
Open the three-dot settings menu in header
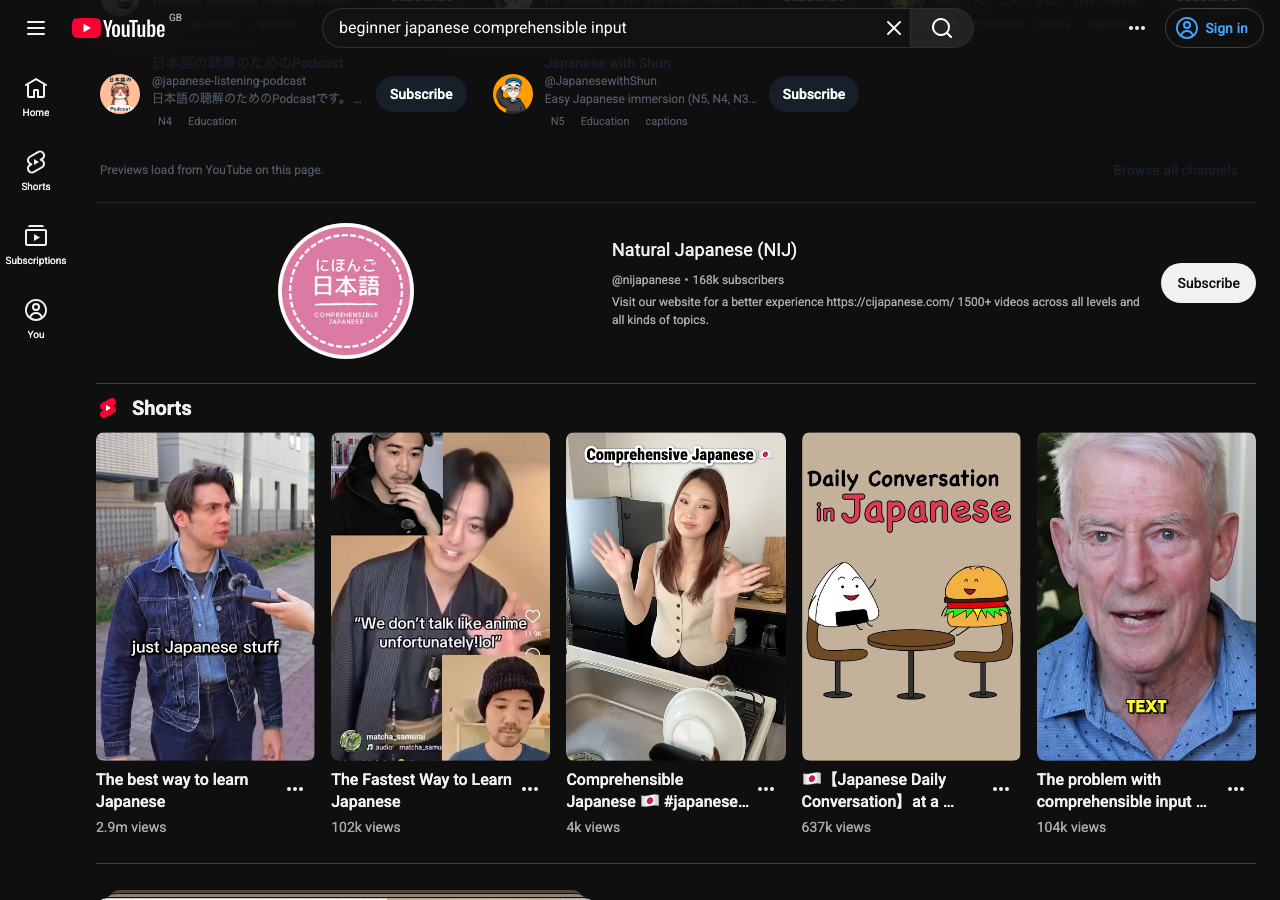point(1137,28)
